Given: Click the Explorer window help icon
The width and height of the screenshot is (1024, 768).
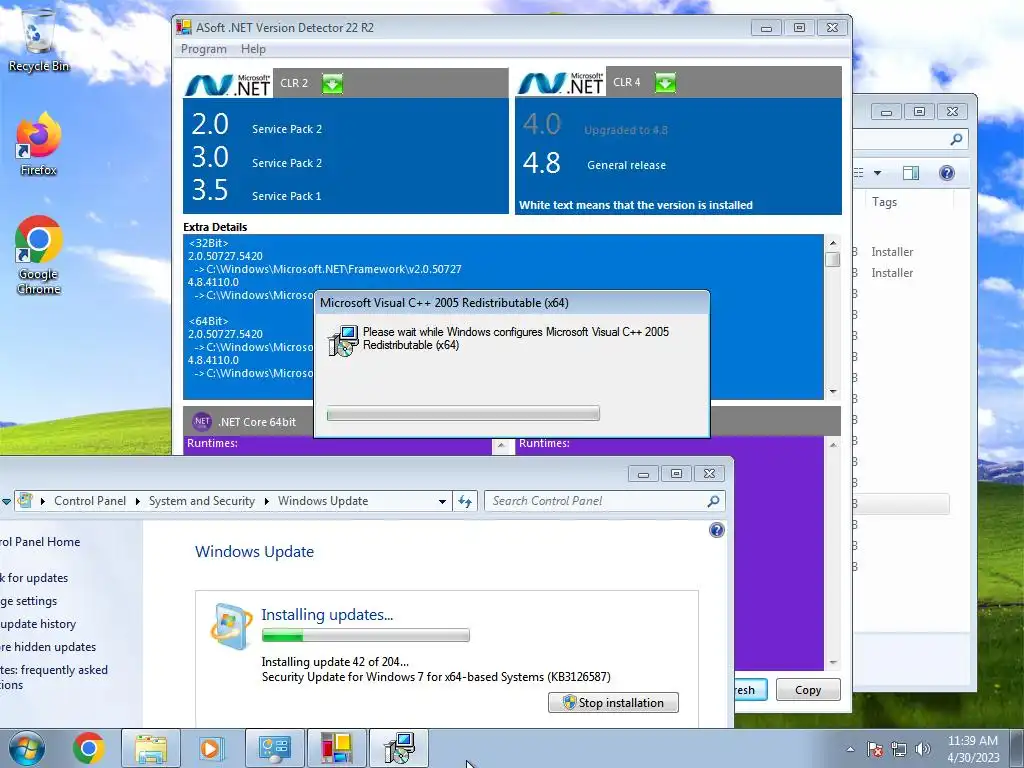Looking at the screenshot, I should pos(947,173).
